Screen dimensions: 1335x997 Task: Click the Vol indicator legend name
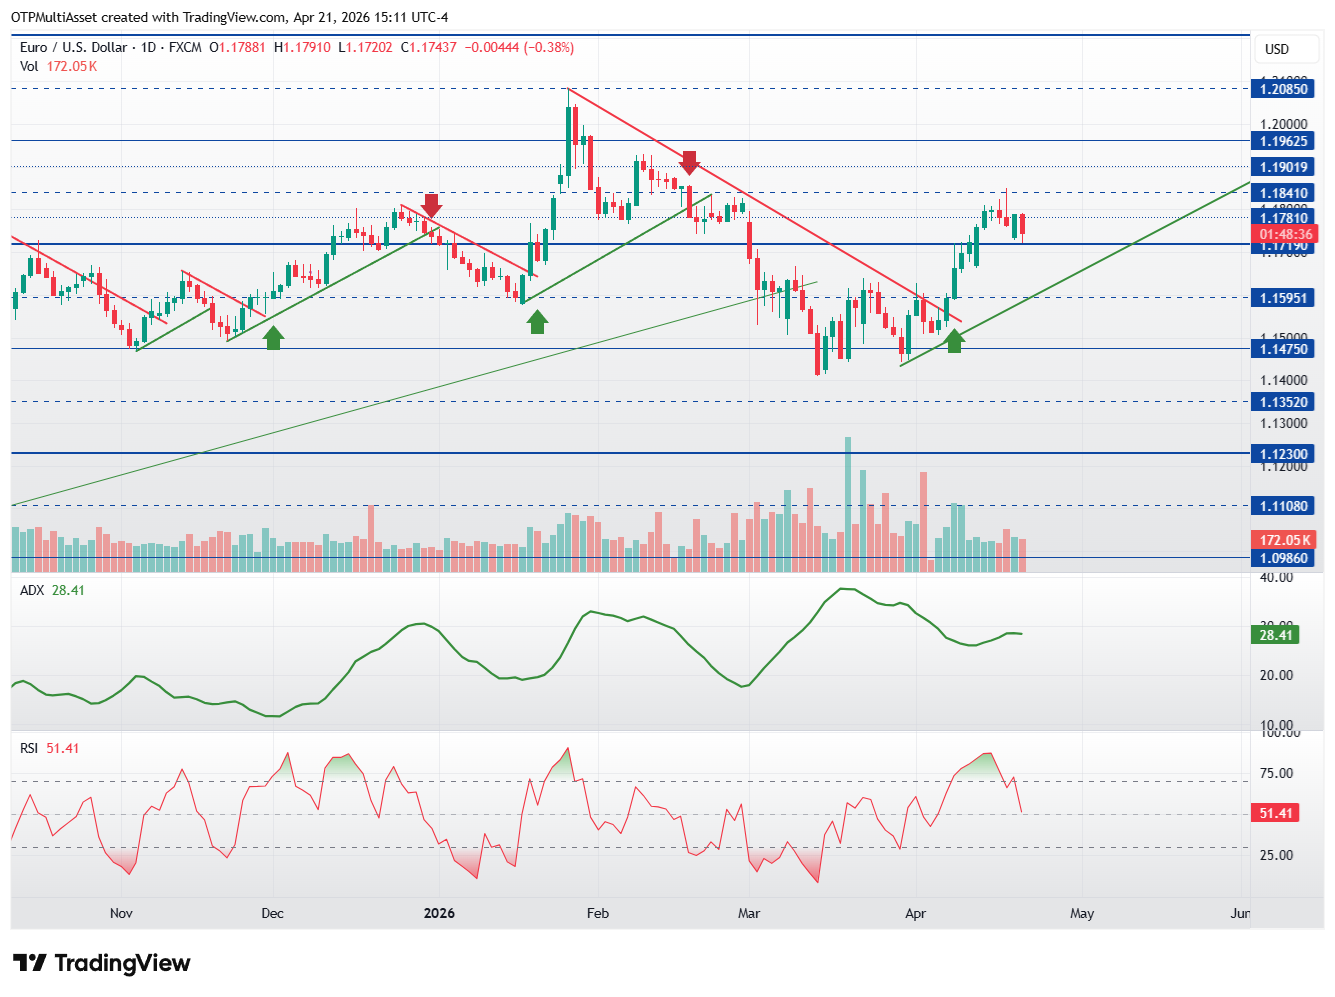coord(29,66)
